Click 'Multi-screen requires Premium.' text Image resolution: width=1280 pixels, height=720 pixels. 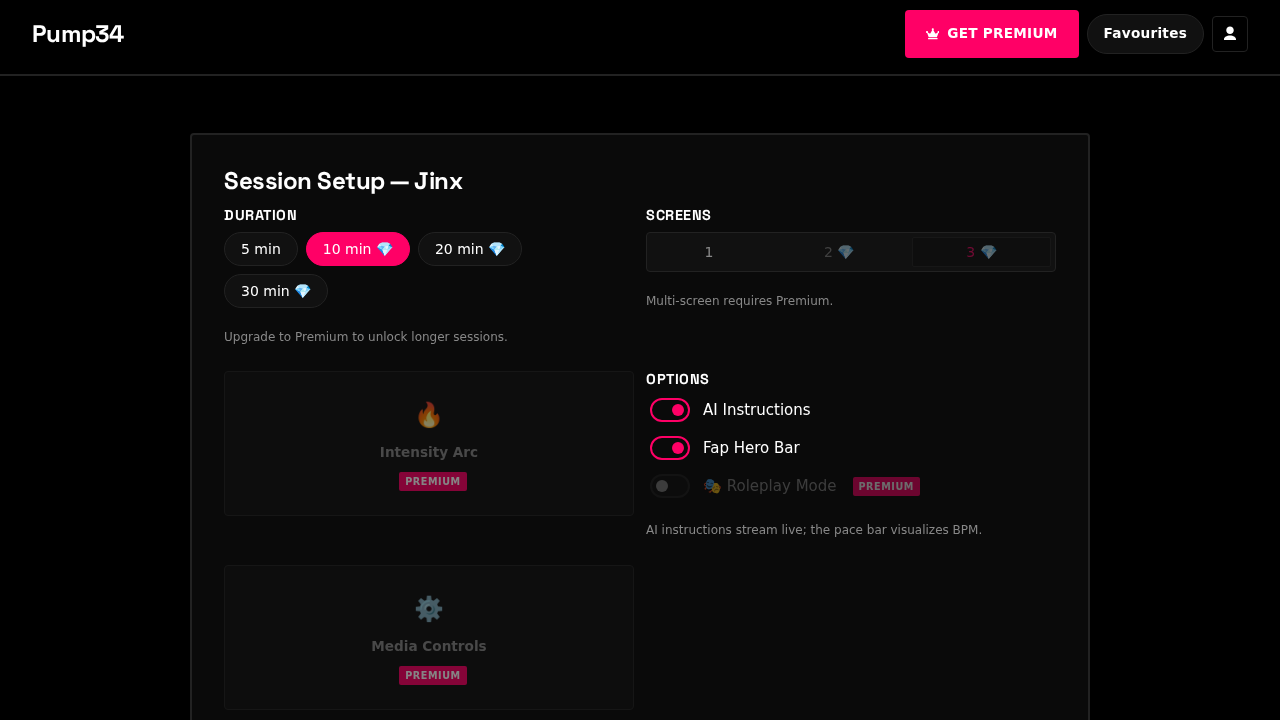(739, 301)
